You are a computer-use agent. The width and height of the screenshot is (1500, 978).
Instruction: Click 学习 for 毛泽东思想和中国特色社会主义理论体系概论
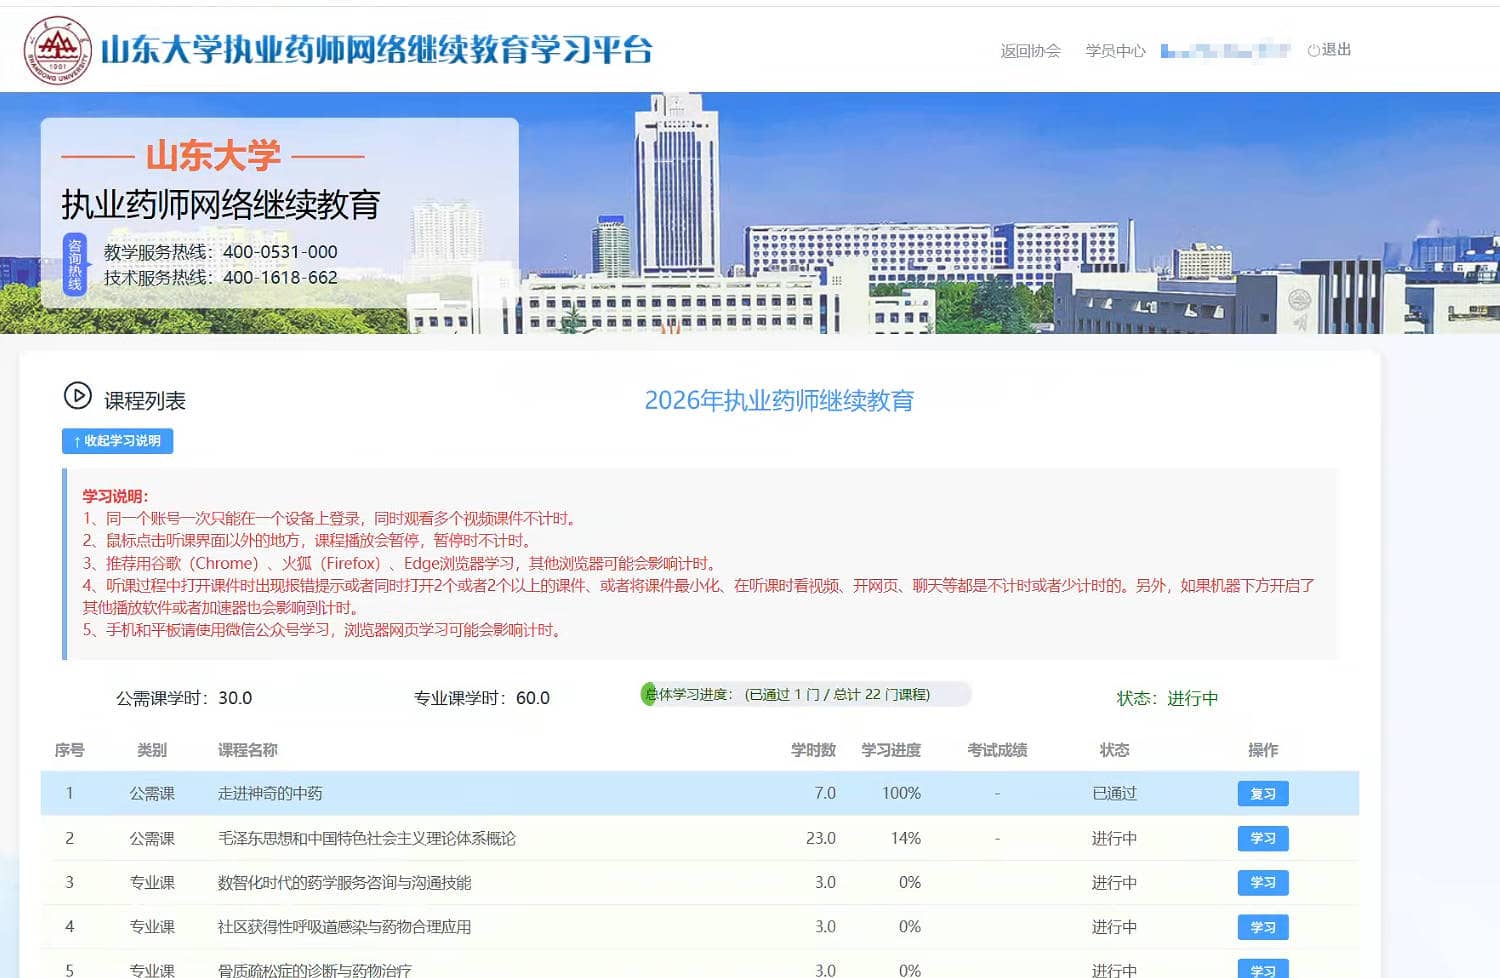(1263, 838)
